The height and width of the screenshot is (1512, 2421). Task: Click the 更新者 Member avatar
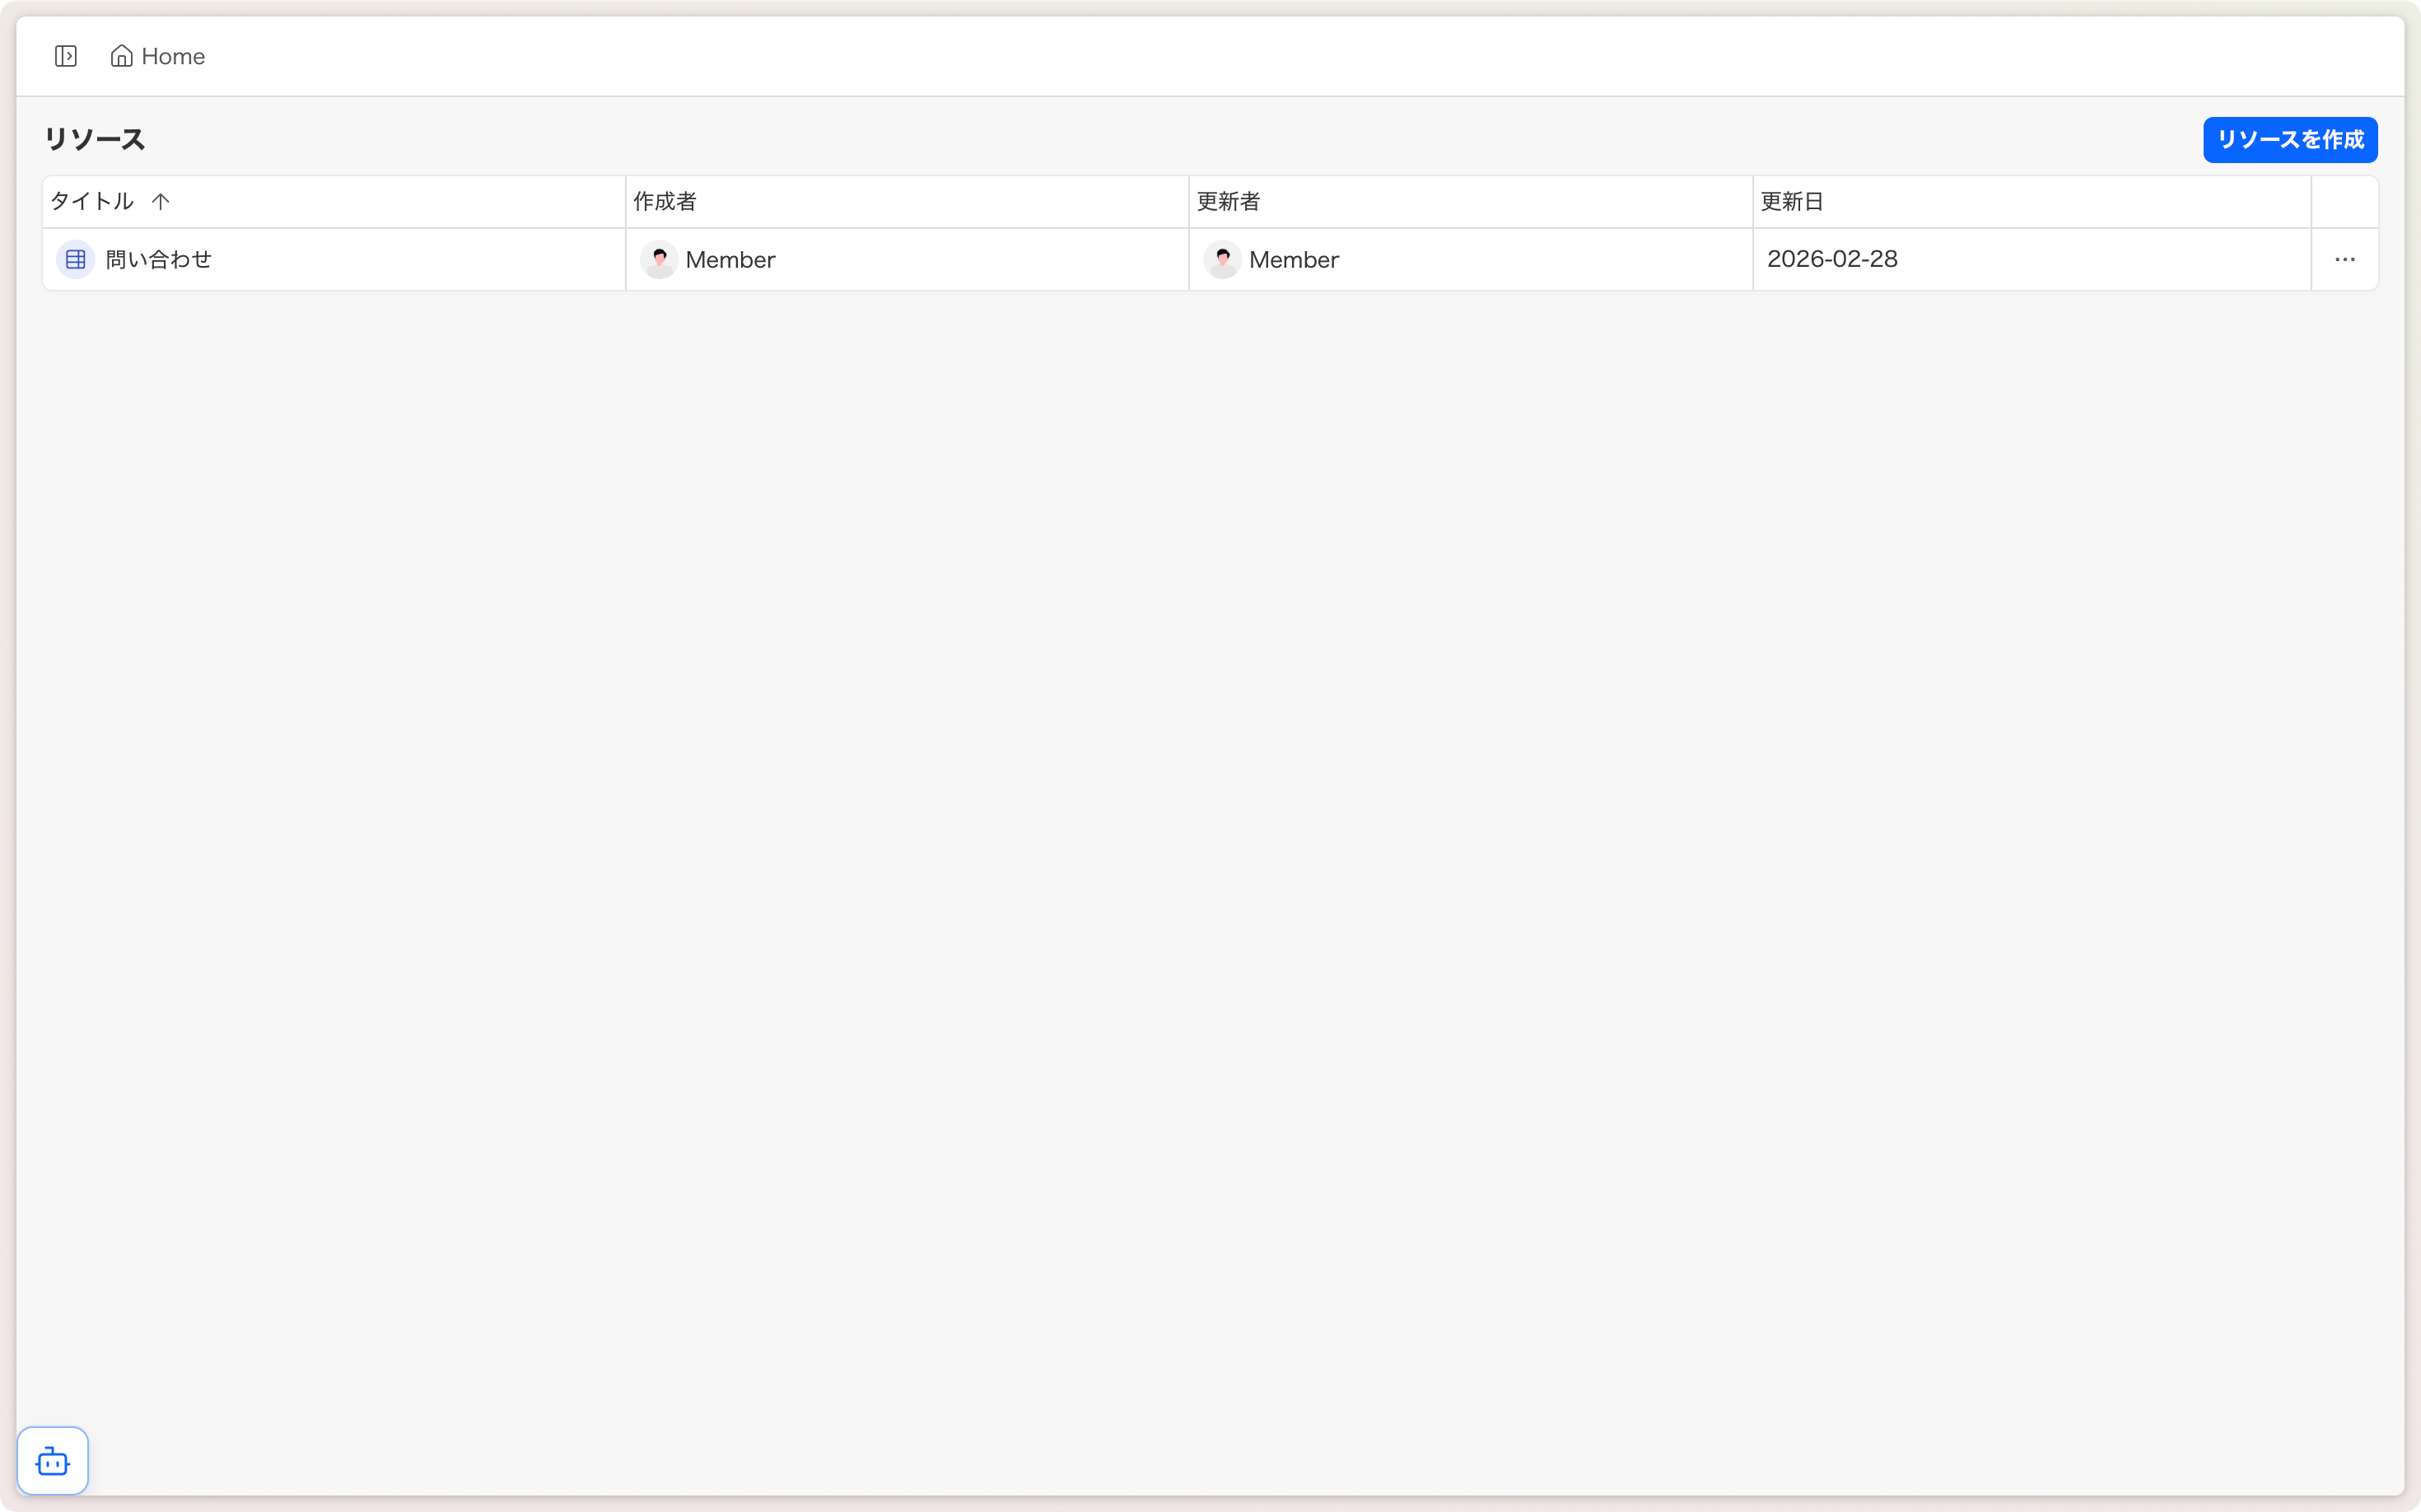[x=1222, y=260]
